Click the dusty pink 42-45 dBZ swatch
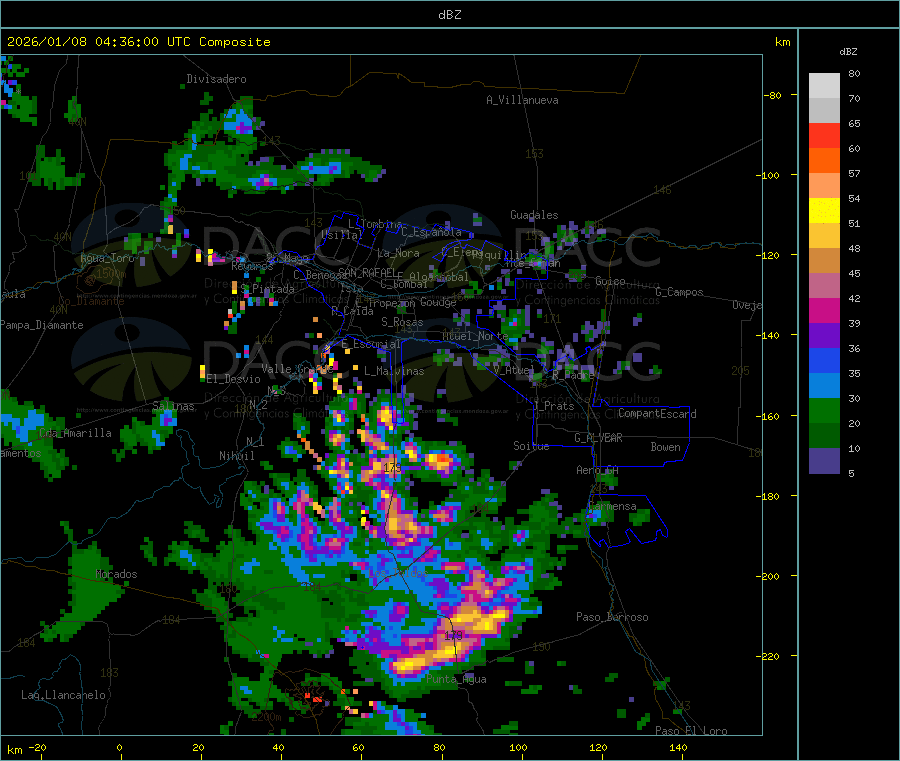The image size is (900, 761). [824, 286]
